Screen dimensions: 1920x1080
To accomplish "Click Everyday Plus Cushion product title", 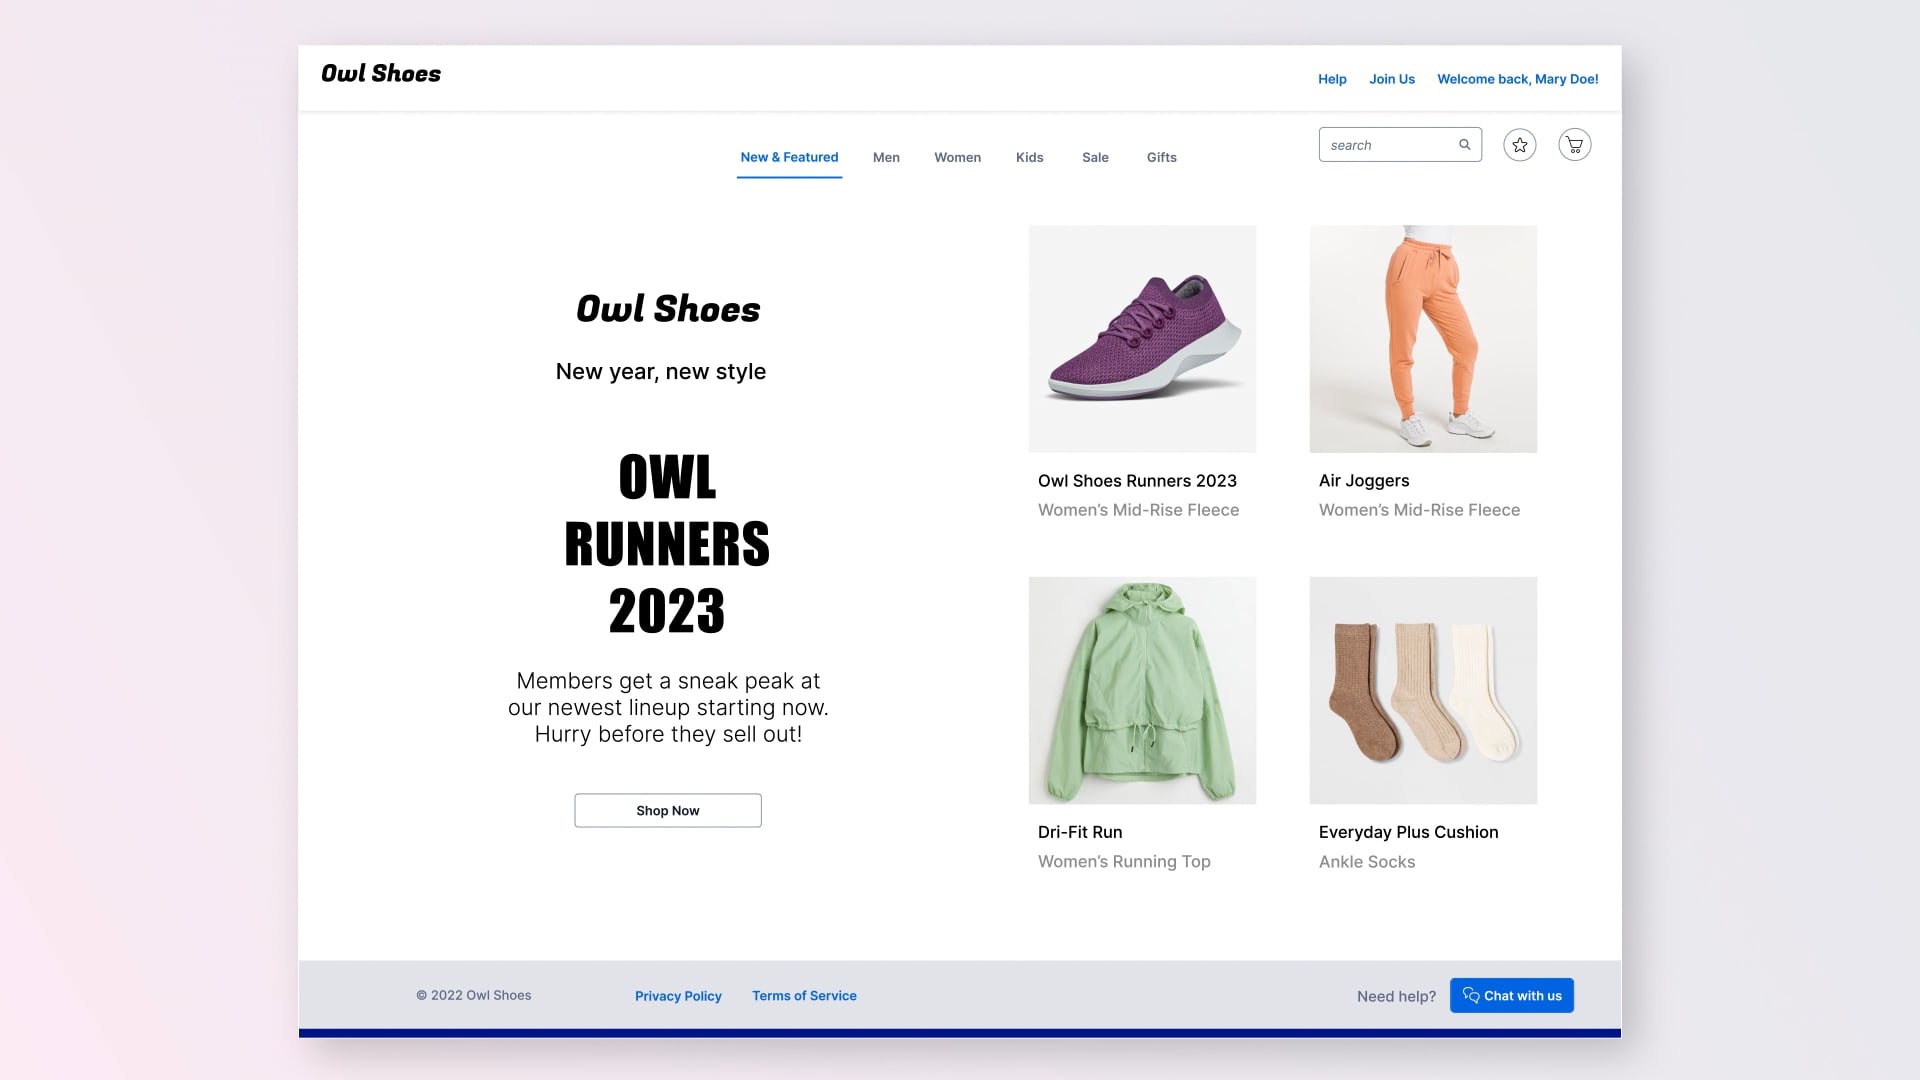I will click(1408, 832).
